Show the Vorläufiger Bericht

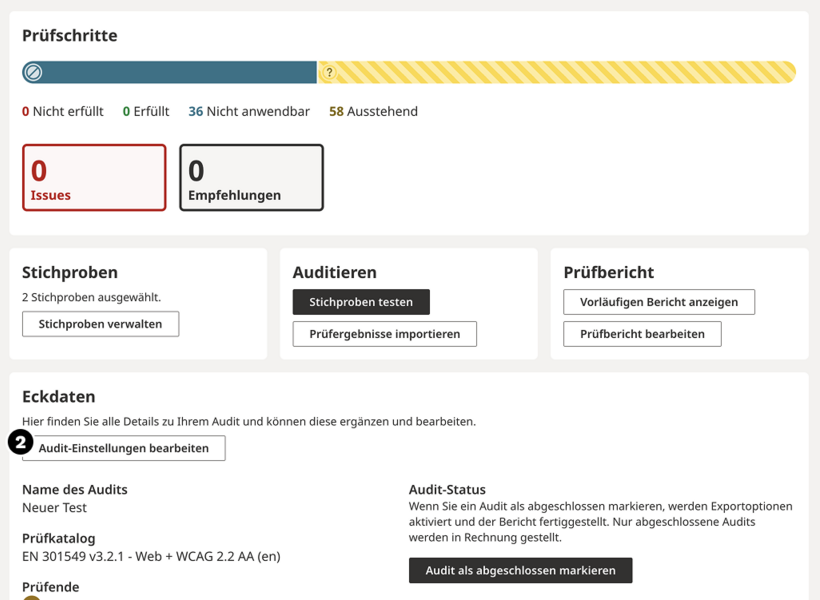tap(659, 301)
